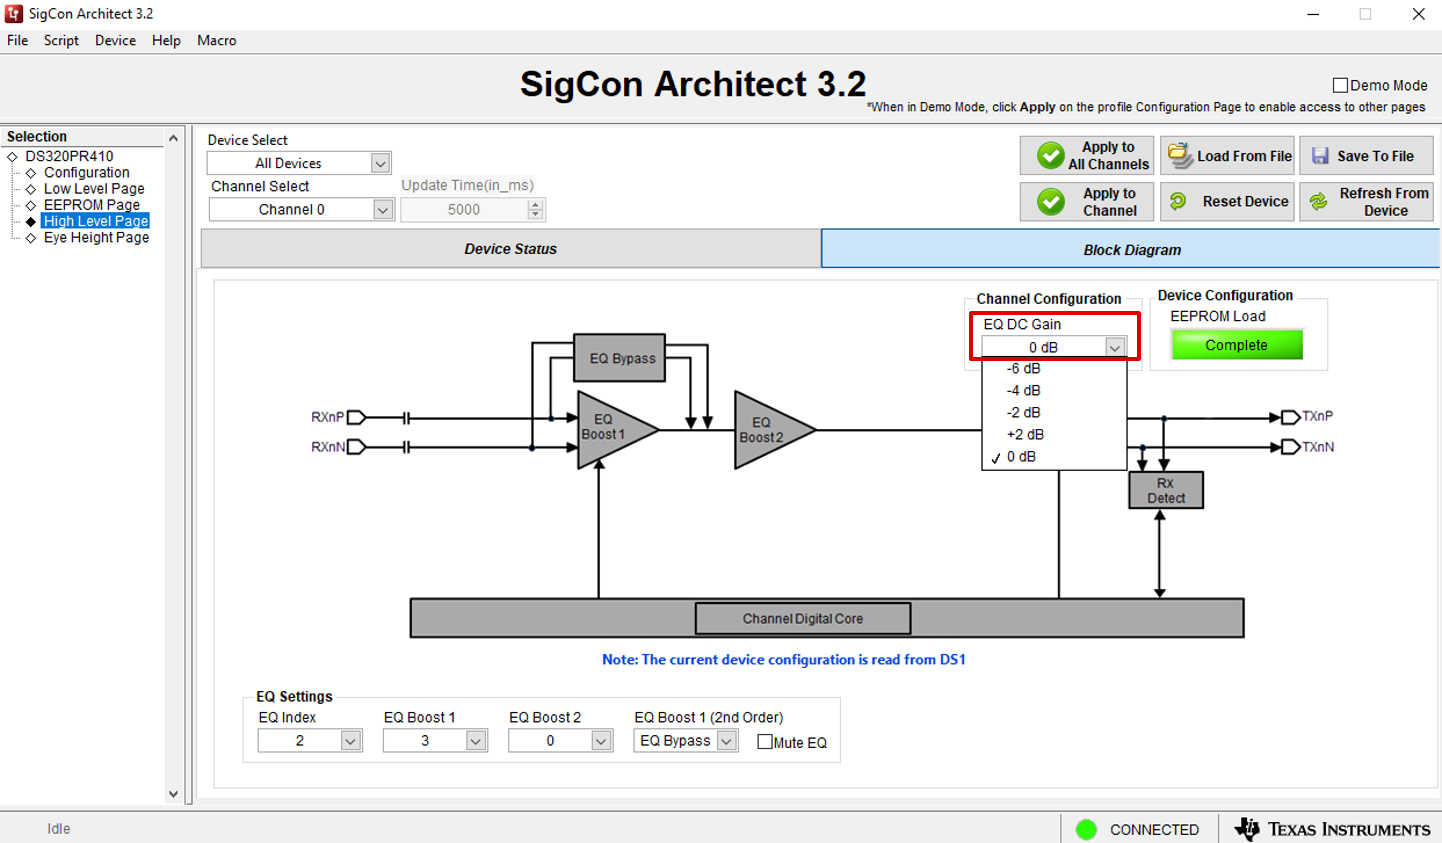Viewport: 1442px width, 843px height.
Task: Click the TXnN output port symbol
Action: tap(1290, 447)
